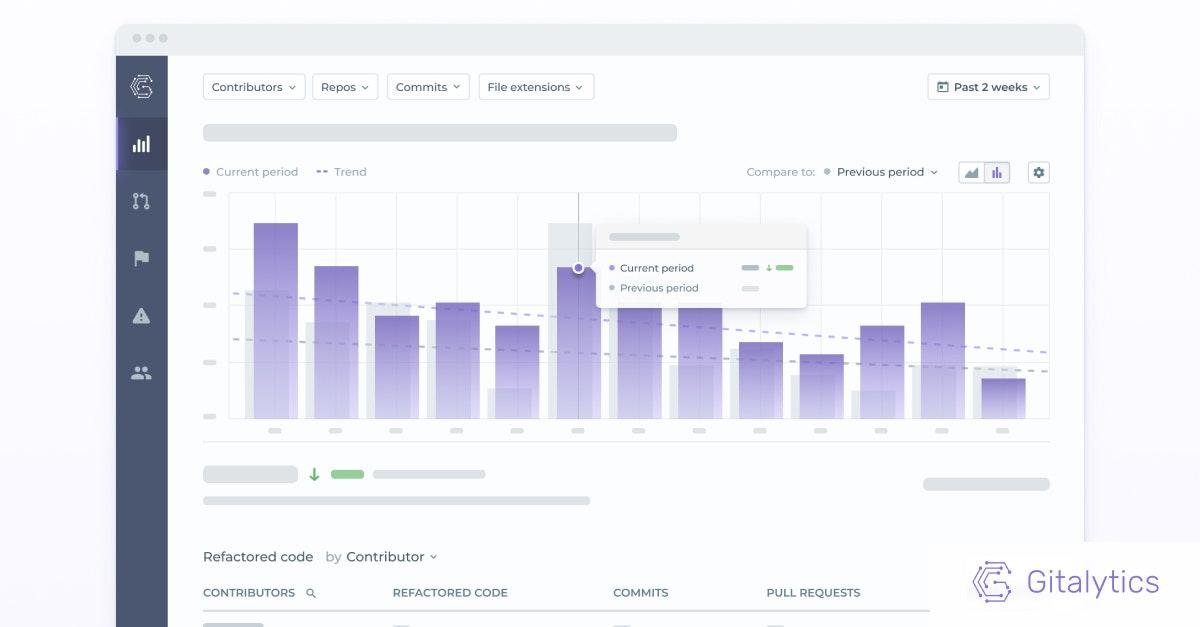Switch chart to area view
This screenshot has height=627, width=1200.
click(971, 172)
